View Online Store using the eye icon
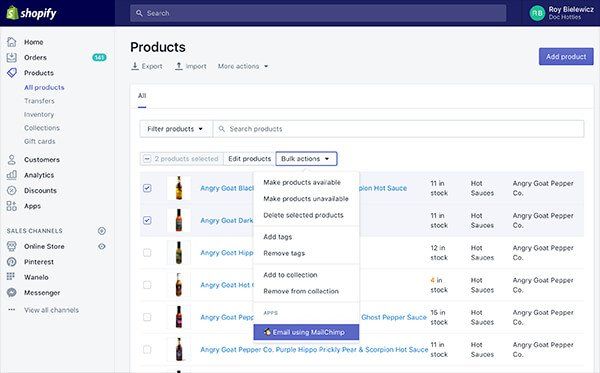This screenshot has width=600, height=373. tap(102, 246)
